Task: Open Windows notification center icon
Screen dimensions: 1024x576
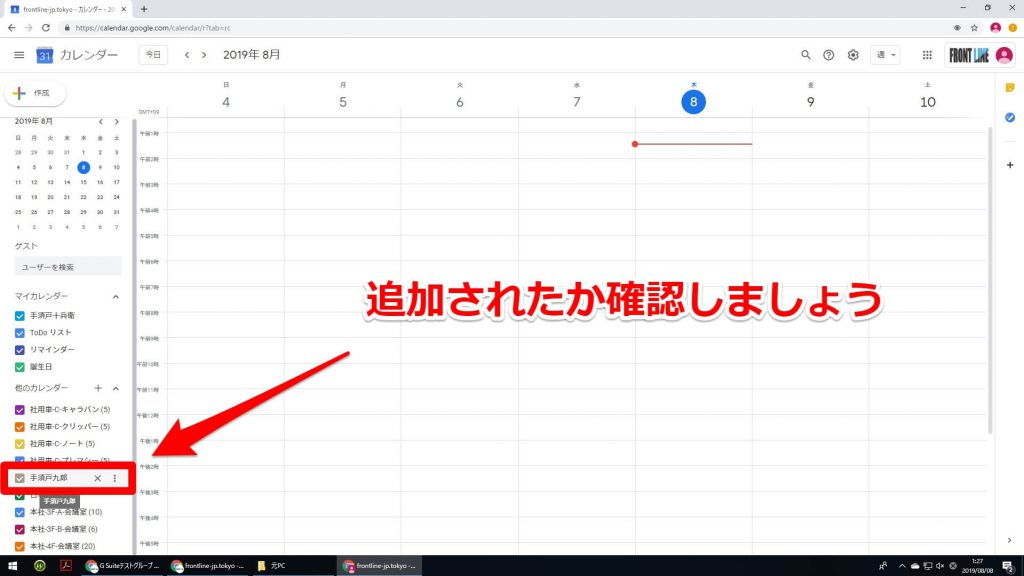Action: (1008, 566)
